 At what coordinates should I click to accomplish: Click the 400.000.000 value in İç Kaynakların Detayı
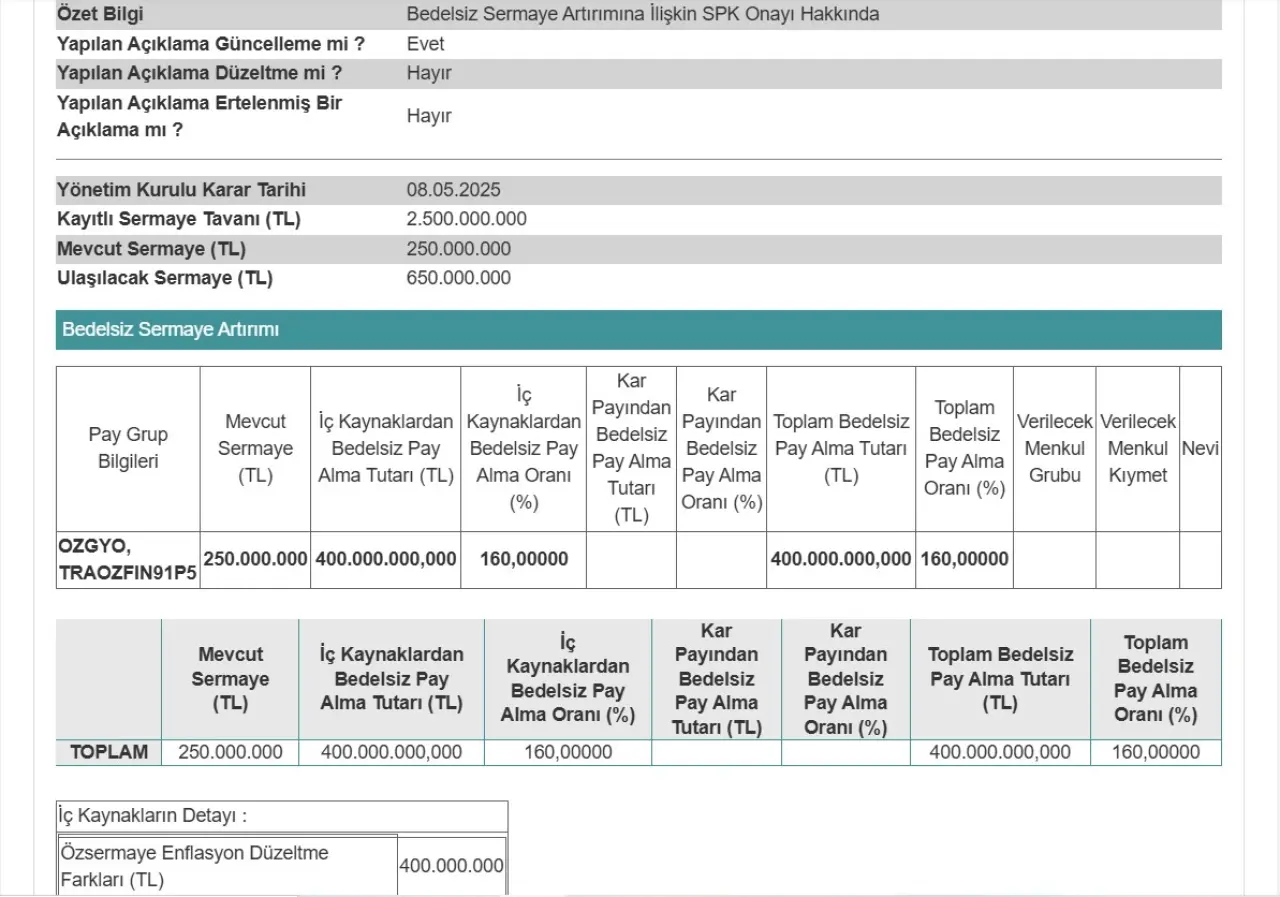pos(451,866)
